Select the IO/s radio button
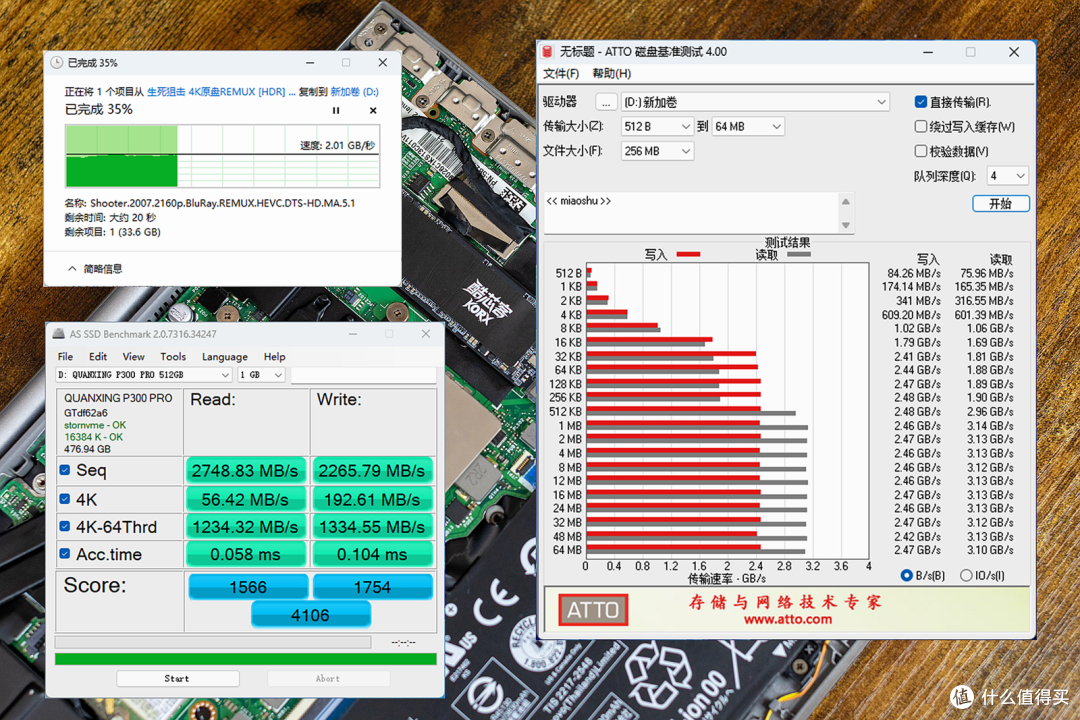The width and height of the screenshot is (1080, 720). pyautogui.click(x=966, y=575)
